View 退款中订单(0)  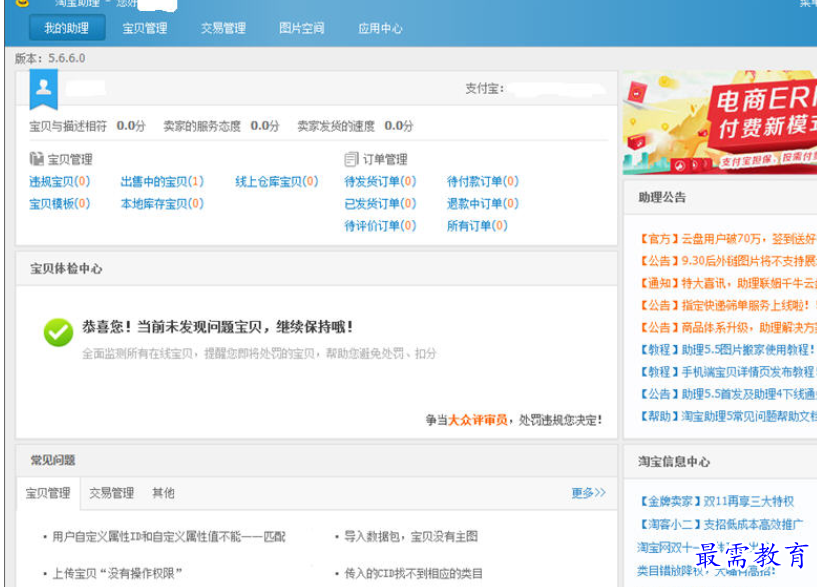click(x=483, y=203)
